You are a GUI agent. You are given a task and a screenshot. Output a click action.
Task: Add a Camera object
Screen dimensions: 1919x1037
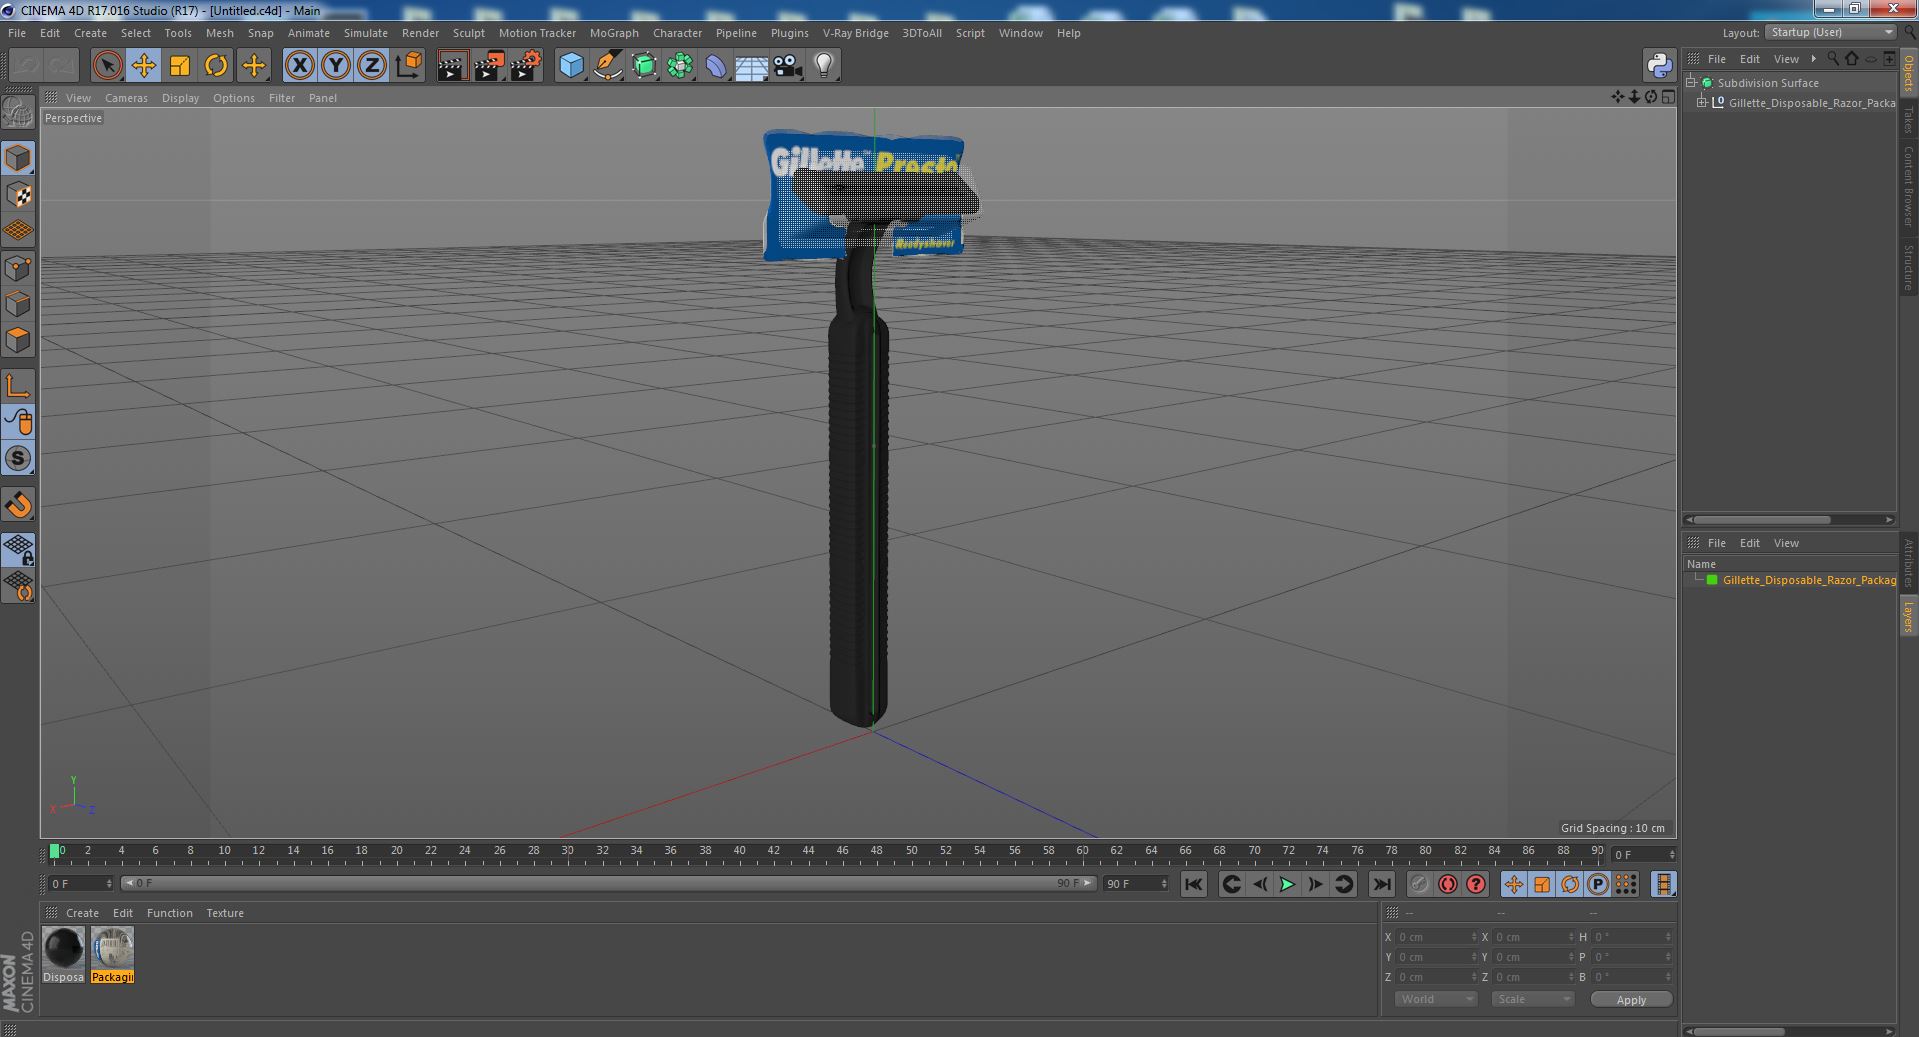pos(787,66)
